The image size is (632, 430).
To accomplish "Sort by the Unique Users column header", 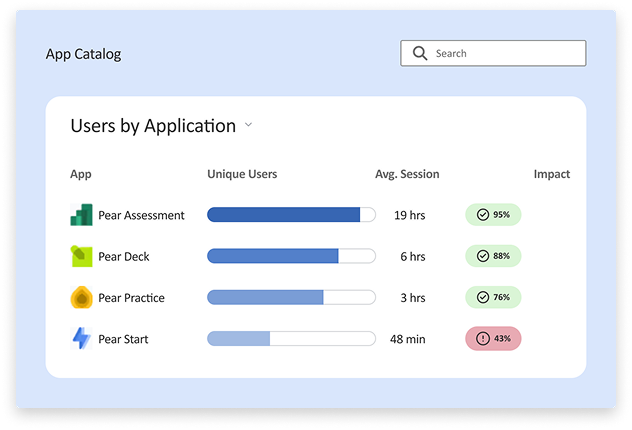I will click(242, 174).
